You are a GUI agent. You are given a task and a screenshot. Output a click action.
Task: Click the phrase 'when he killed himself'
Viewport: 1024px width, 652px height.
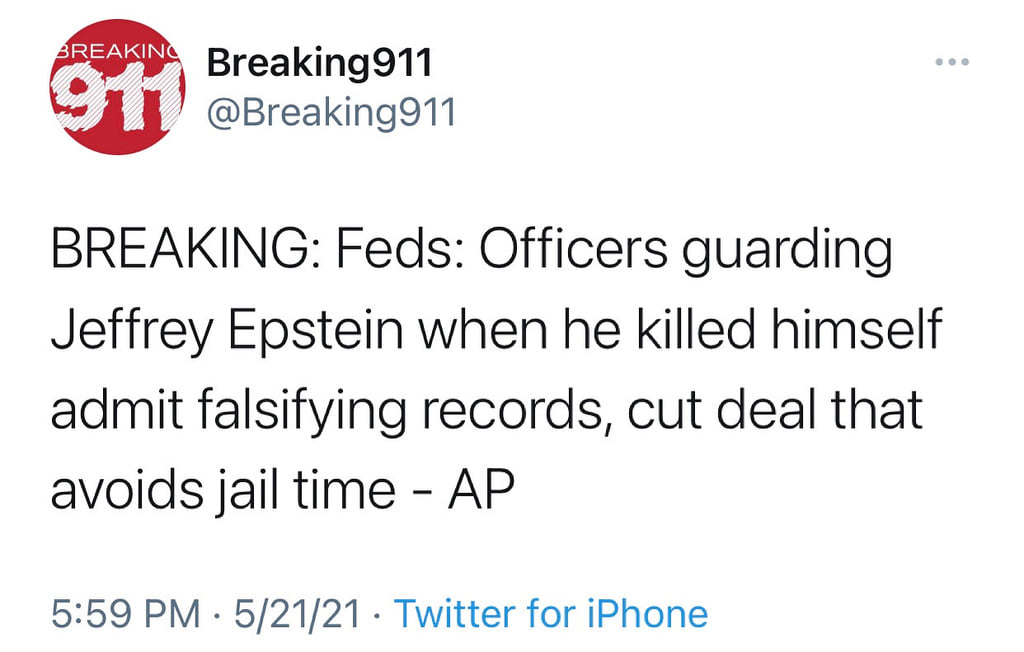pyautogui.click(x=680, y=330)
